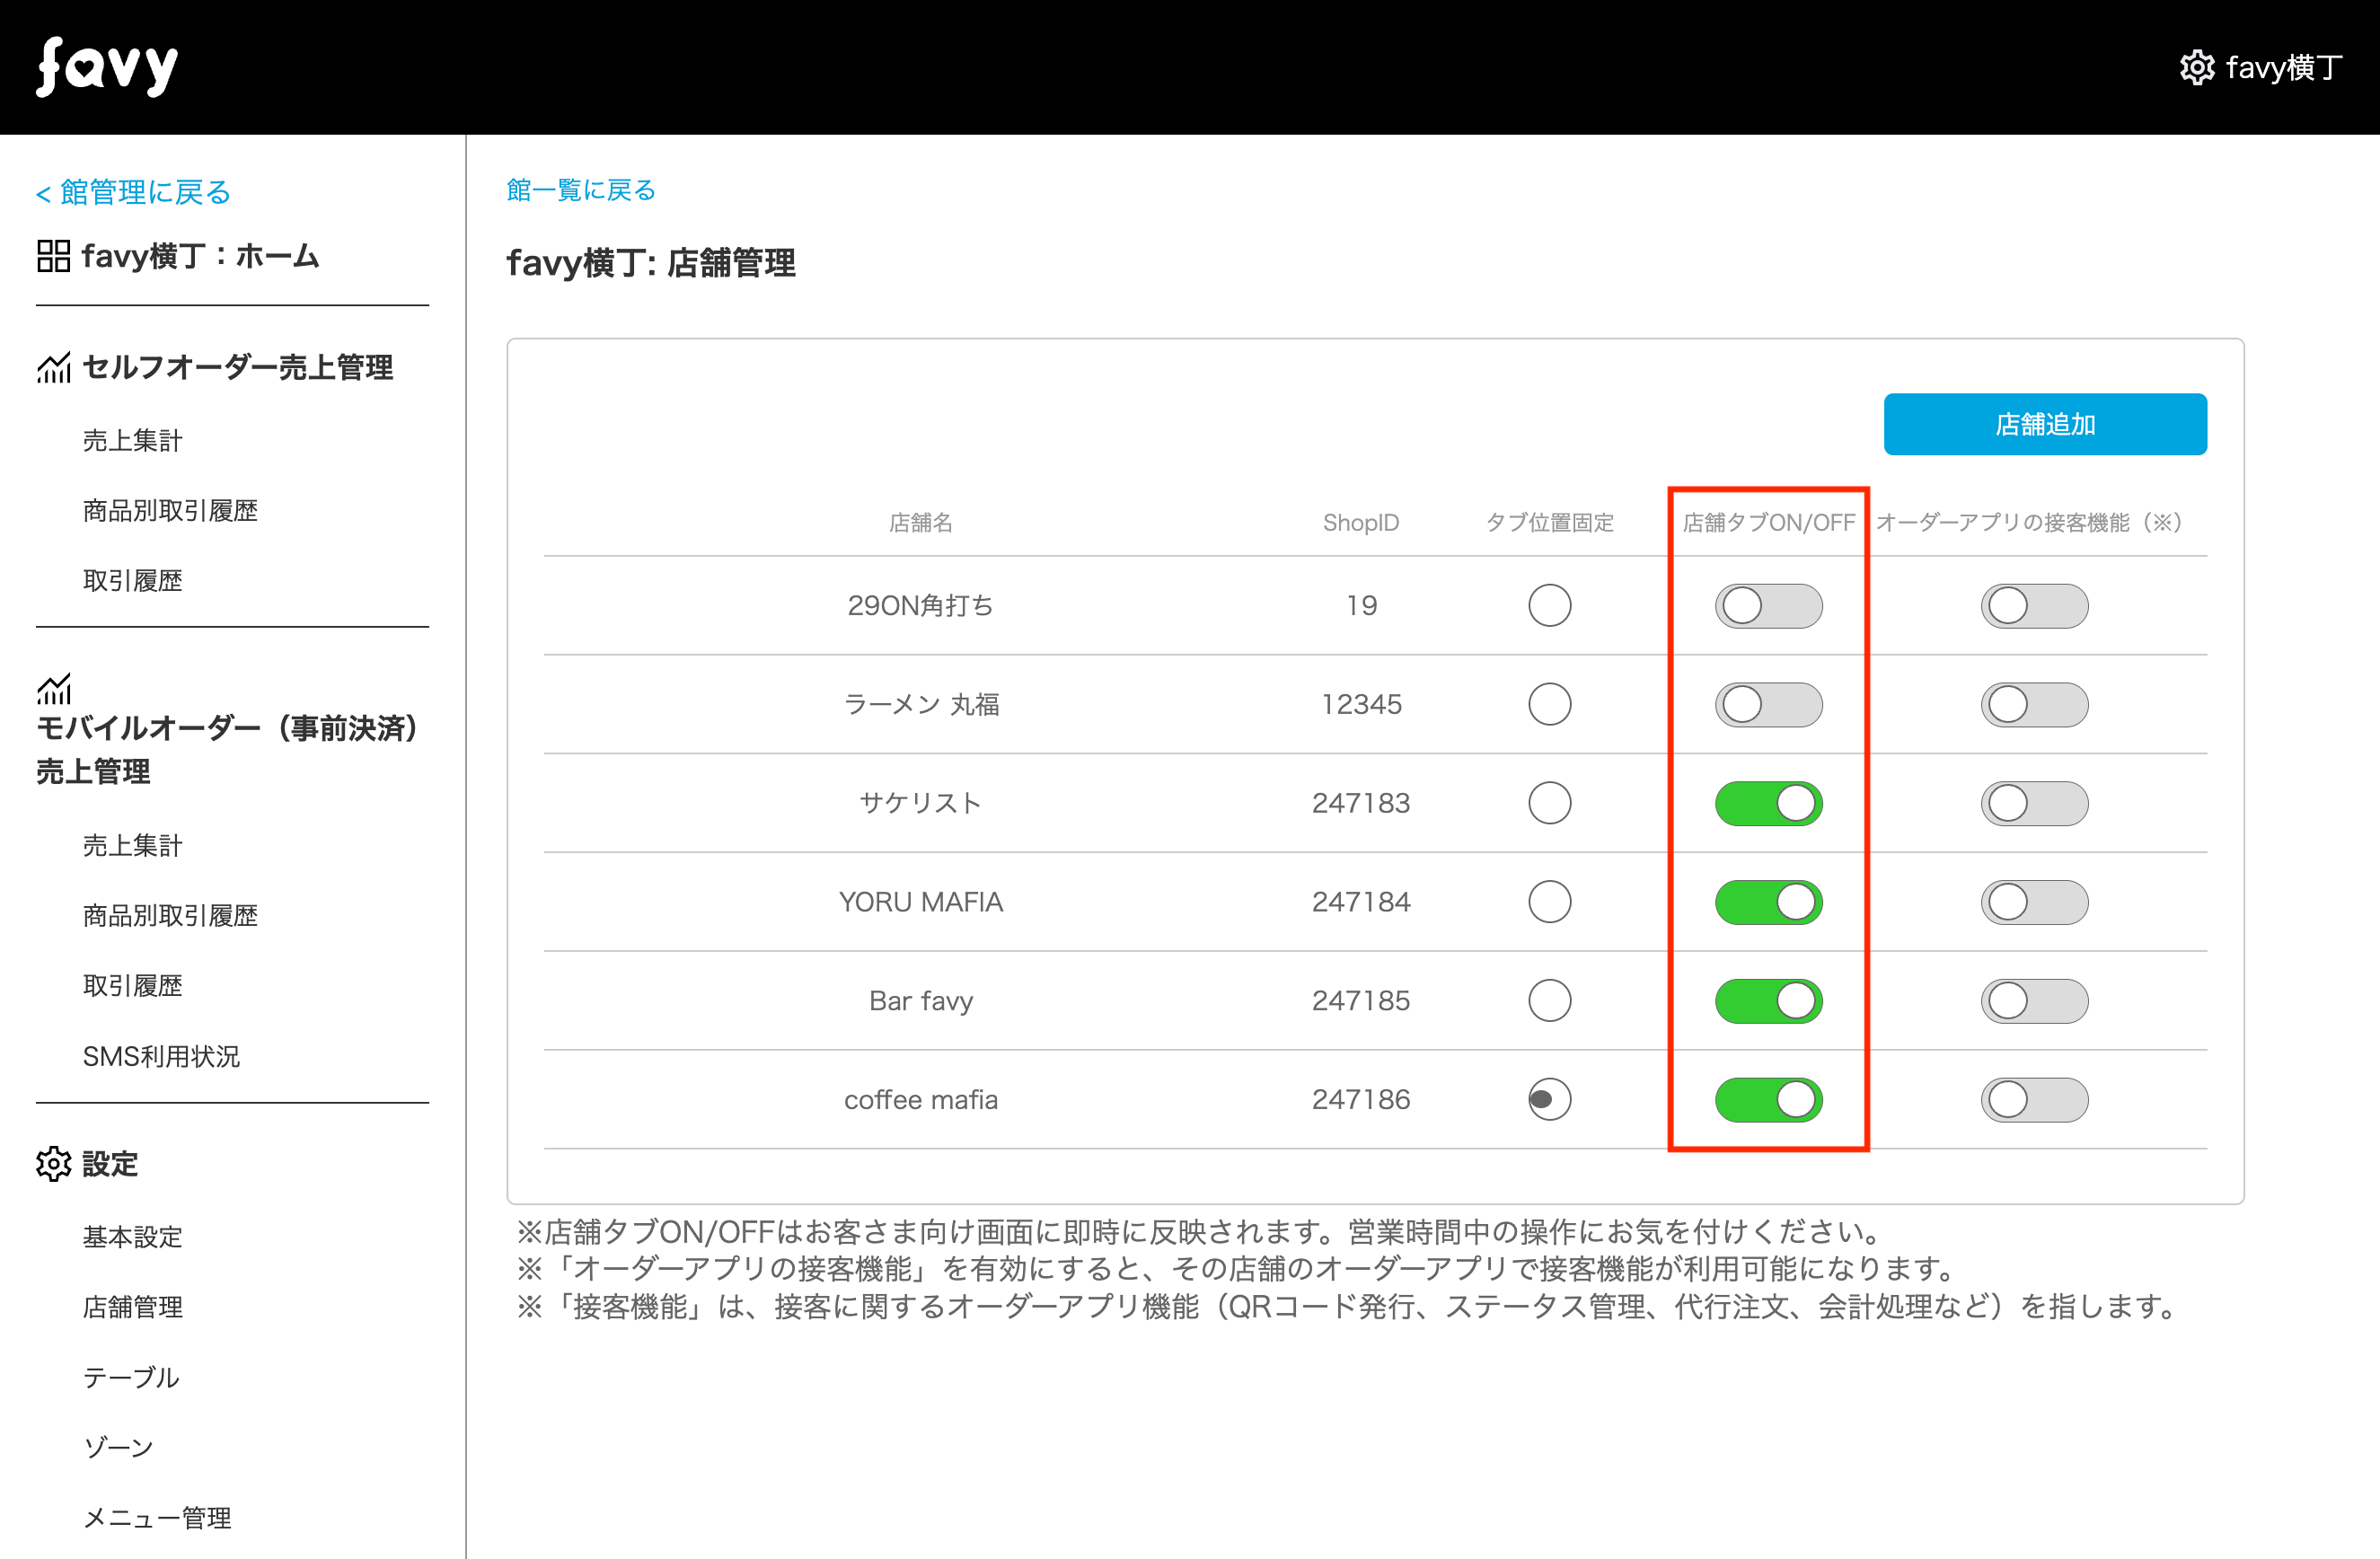
Task: Open favy横丁：ホーム in the sidebar
Action: pos(200,256)
